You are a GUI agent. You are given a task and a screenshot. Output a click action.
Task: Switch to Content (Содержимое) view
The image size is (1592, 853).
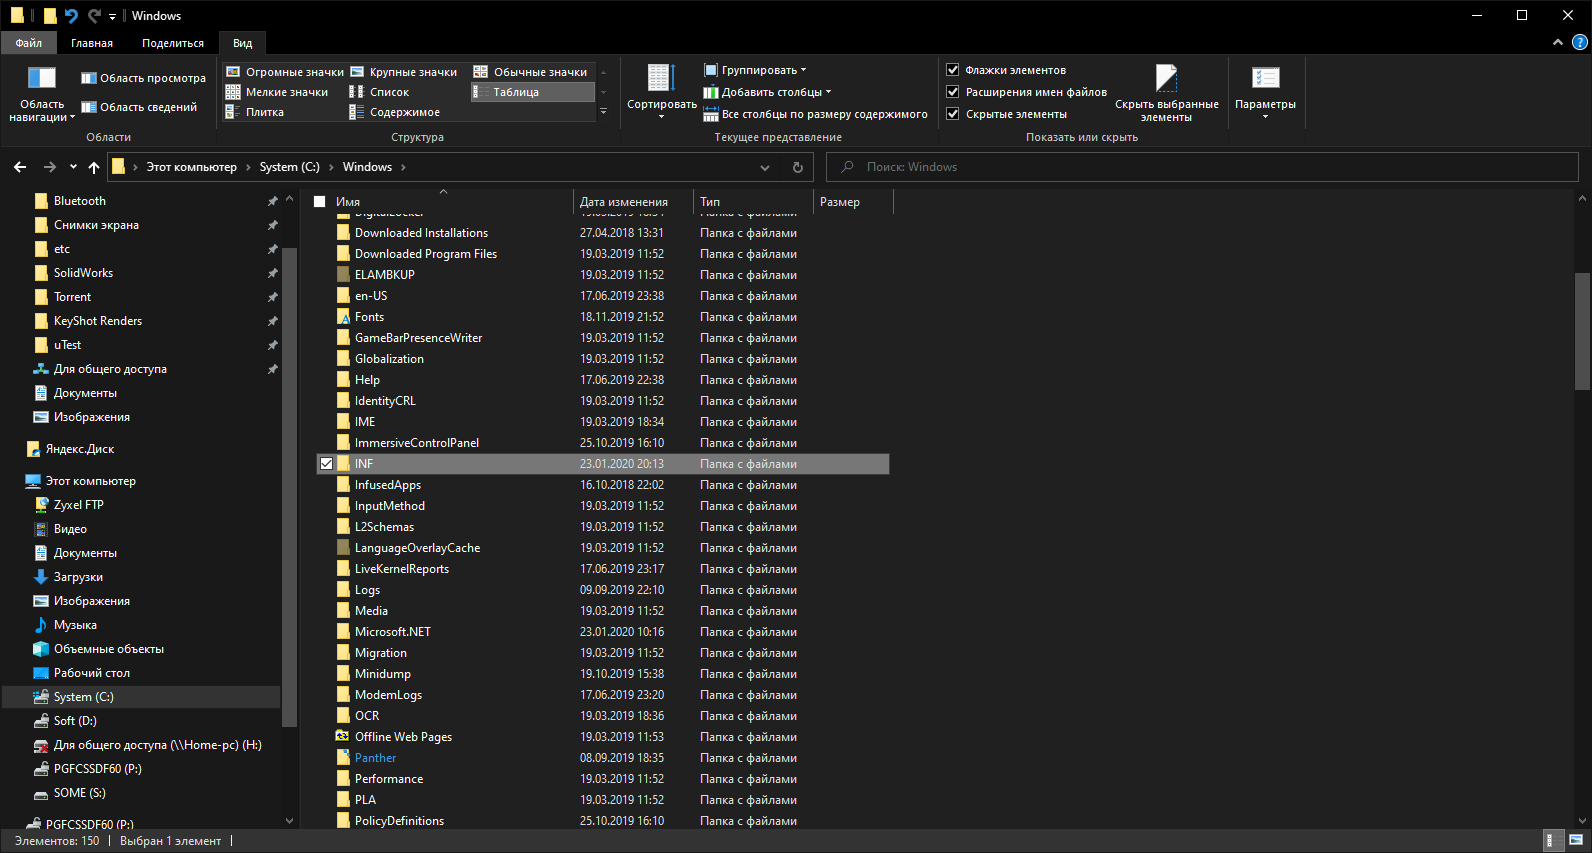pos(395,112)
